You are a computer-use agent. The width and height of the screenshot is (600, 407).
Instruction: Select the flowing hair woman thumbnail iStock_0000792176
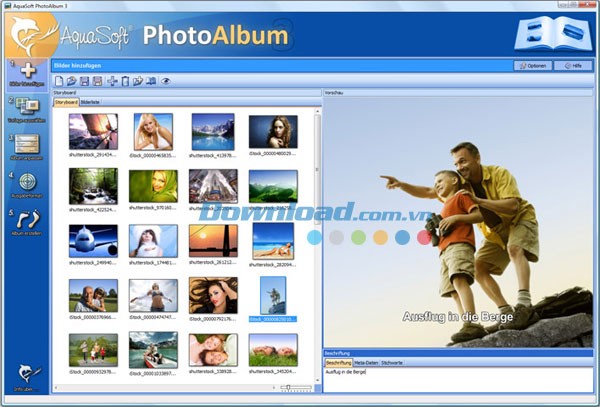click(213, 295)
